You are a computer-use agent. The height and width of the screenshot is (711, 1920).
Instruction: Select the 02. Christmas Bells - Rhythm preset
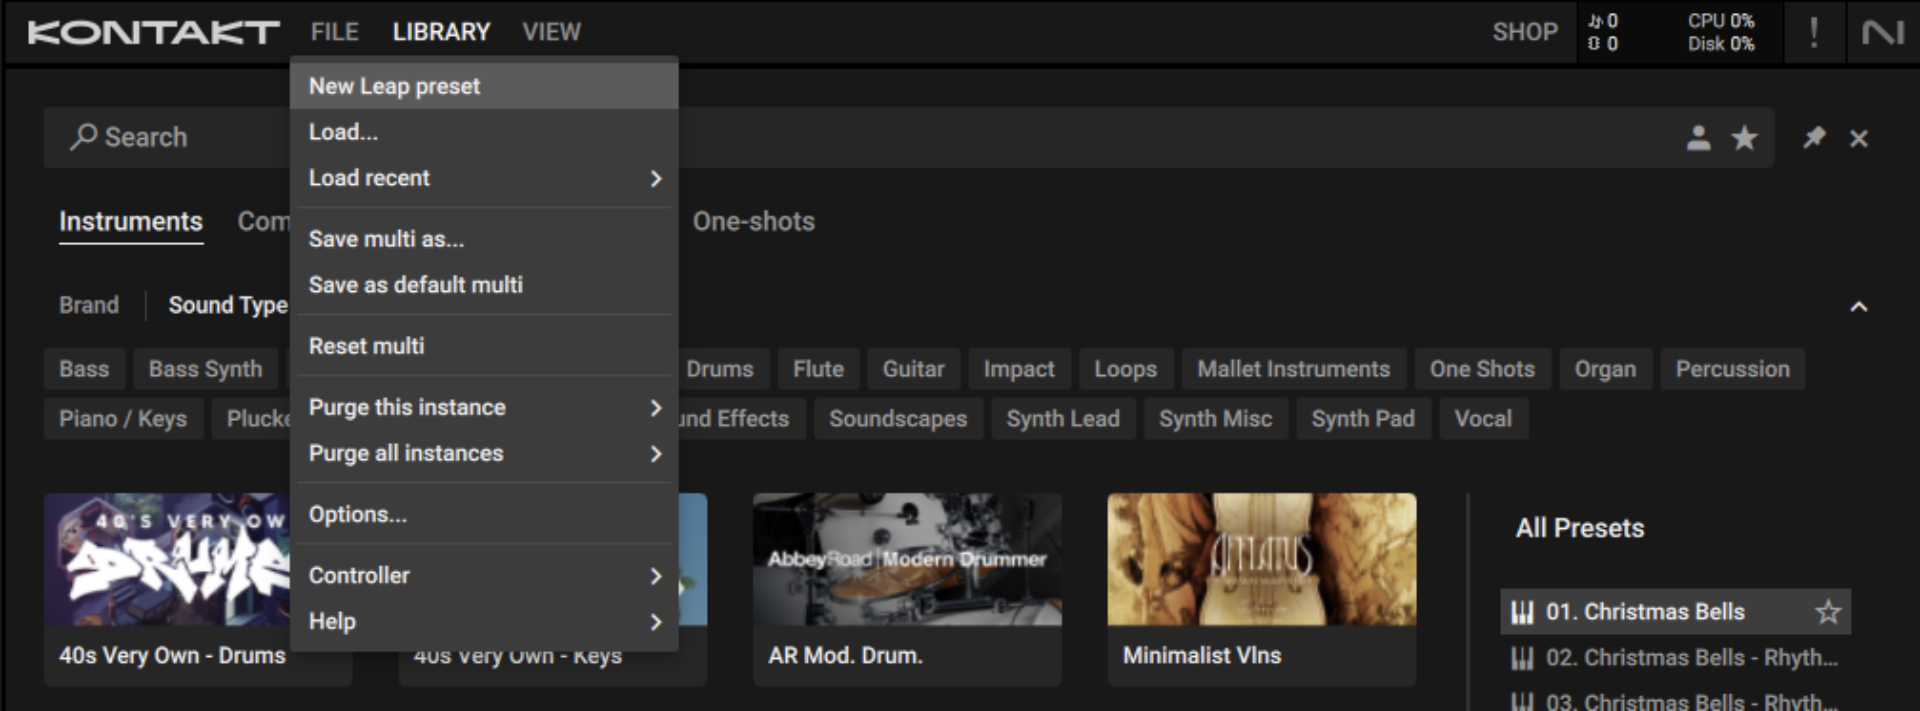click(x=1690, y=658)
